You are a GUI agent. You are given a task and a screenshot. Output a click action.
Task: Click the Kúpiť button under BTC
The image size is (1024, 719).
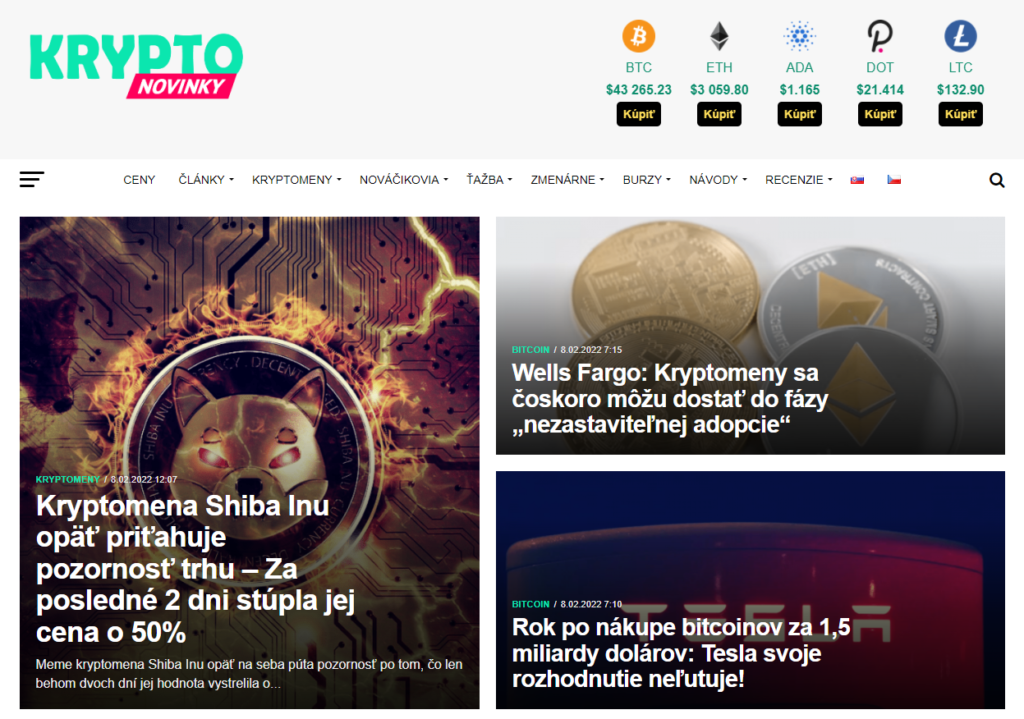pyautogui.click(x=638, y=114)
